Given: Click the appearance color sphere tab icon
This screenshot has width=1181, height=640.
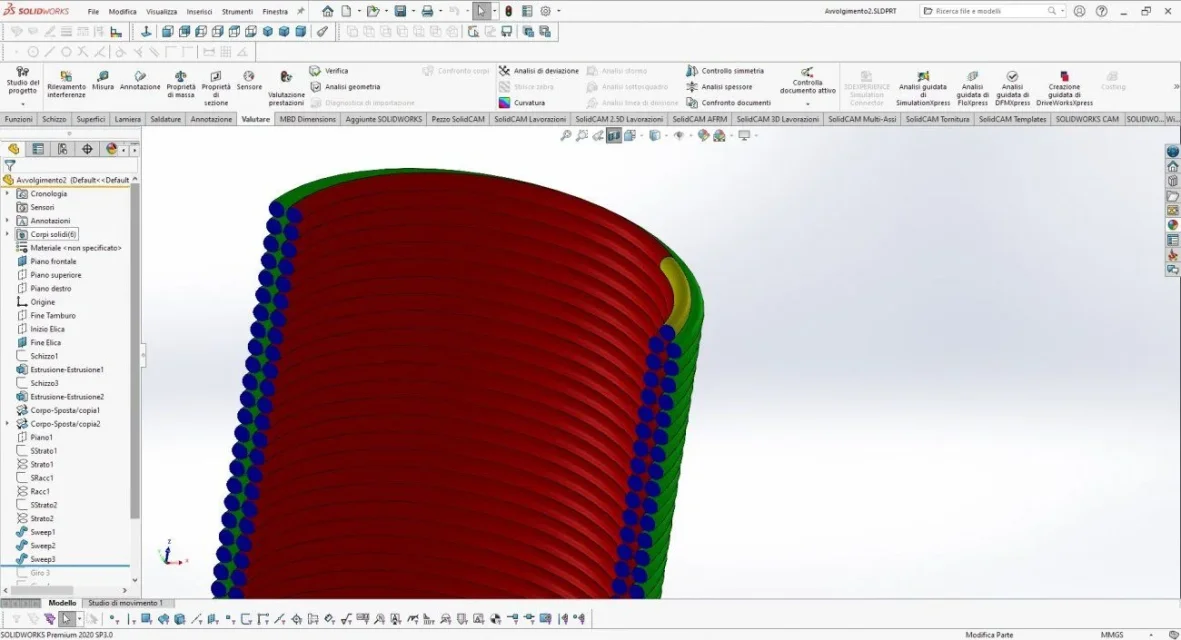Looking at the screenshot, I should (111, 149).
